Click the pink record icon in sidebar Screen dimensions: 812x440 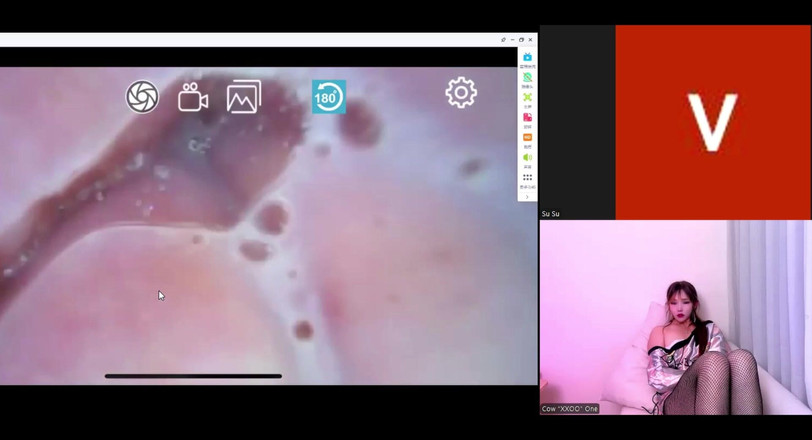coord(527,118)
